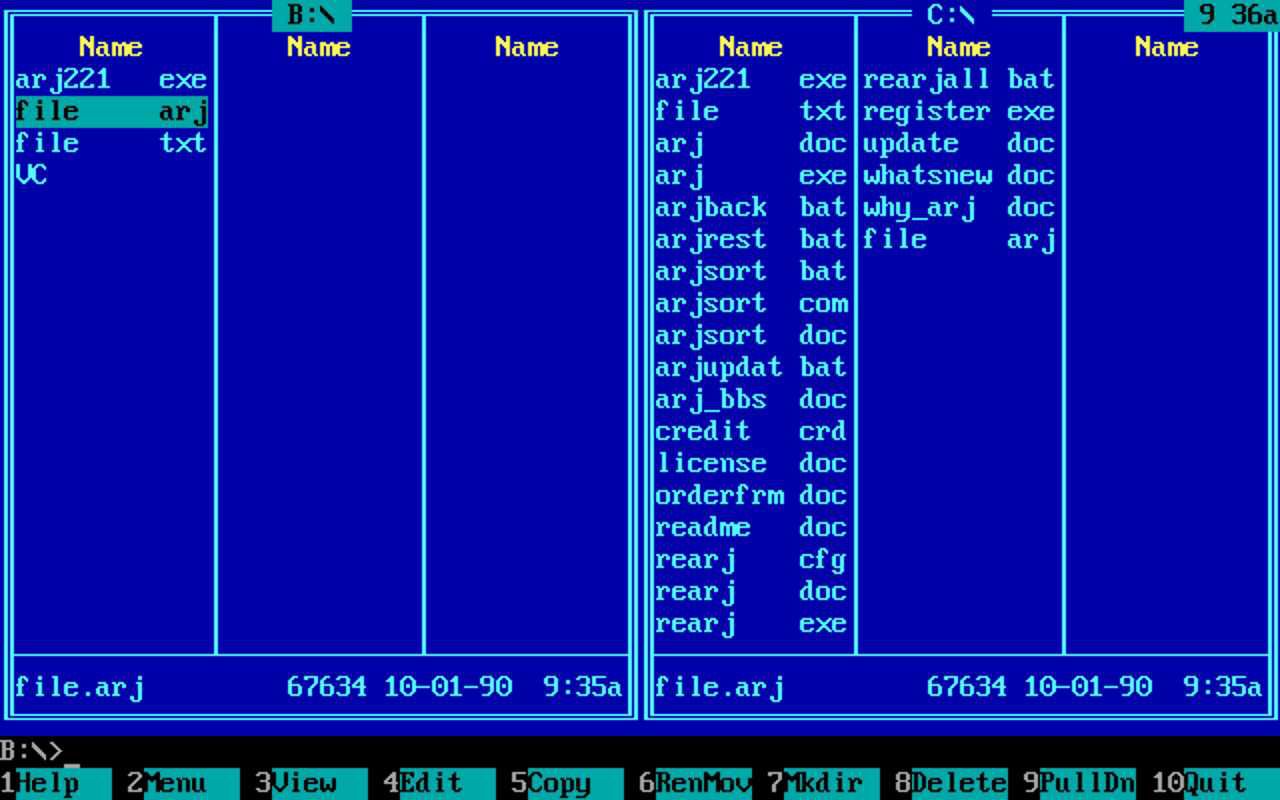The width and height of the screenshot is (1280, 800).
Task: Select arj221 exe in the B:\ panel
Action: click(x=111, y=79)
